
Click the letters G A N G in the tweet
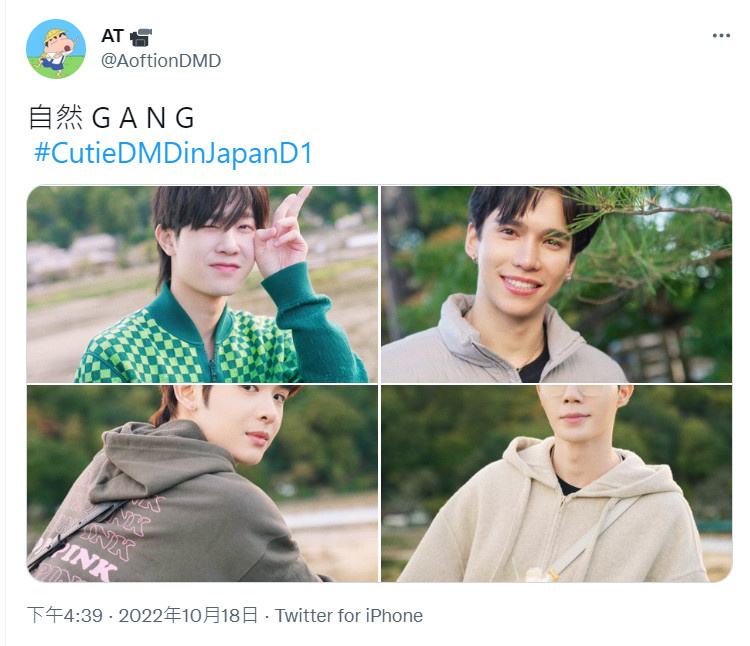pyautogui.click(x=143, y=118)
